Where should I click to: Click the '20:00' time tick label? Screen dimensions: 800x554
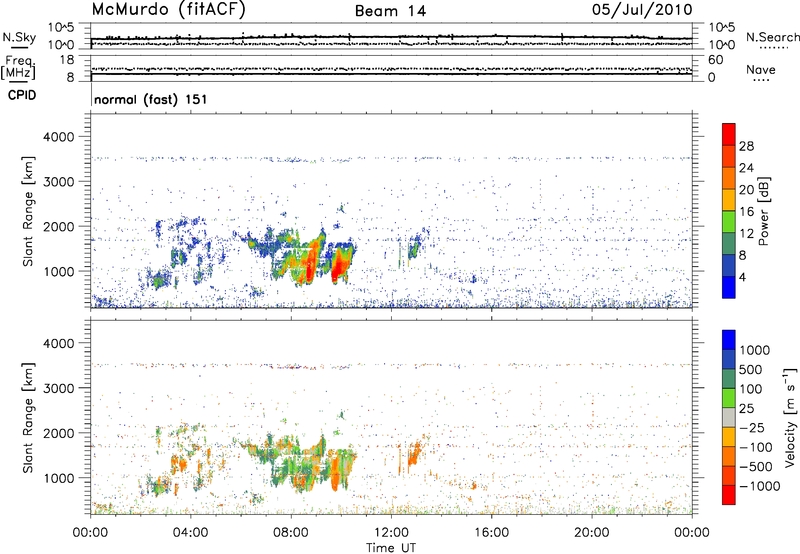[x=592, y=533]
